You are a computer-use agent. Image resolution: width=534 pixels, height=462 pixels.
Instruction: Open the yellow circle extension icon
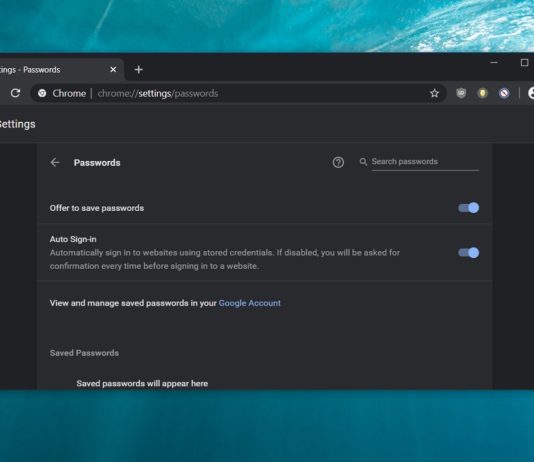click(x=482, y=93)
